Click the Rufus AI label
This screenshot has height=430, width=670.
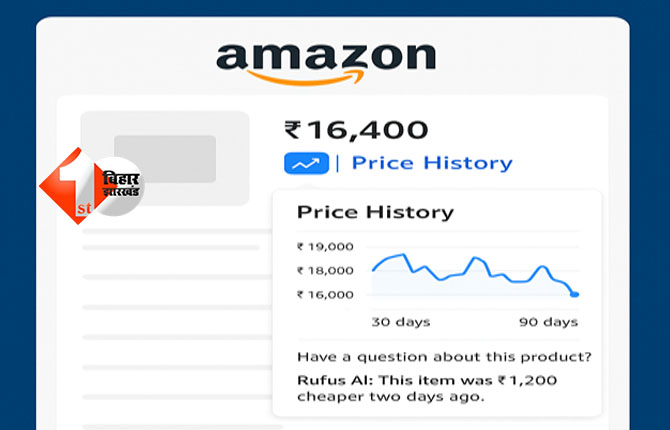[331, 380]
